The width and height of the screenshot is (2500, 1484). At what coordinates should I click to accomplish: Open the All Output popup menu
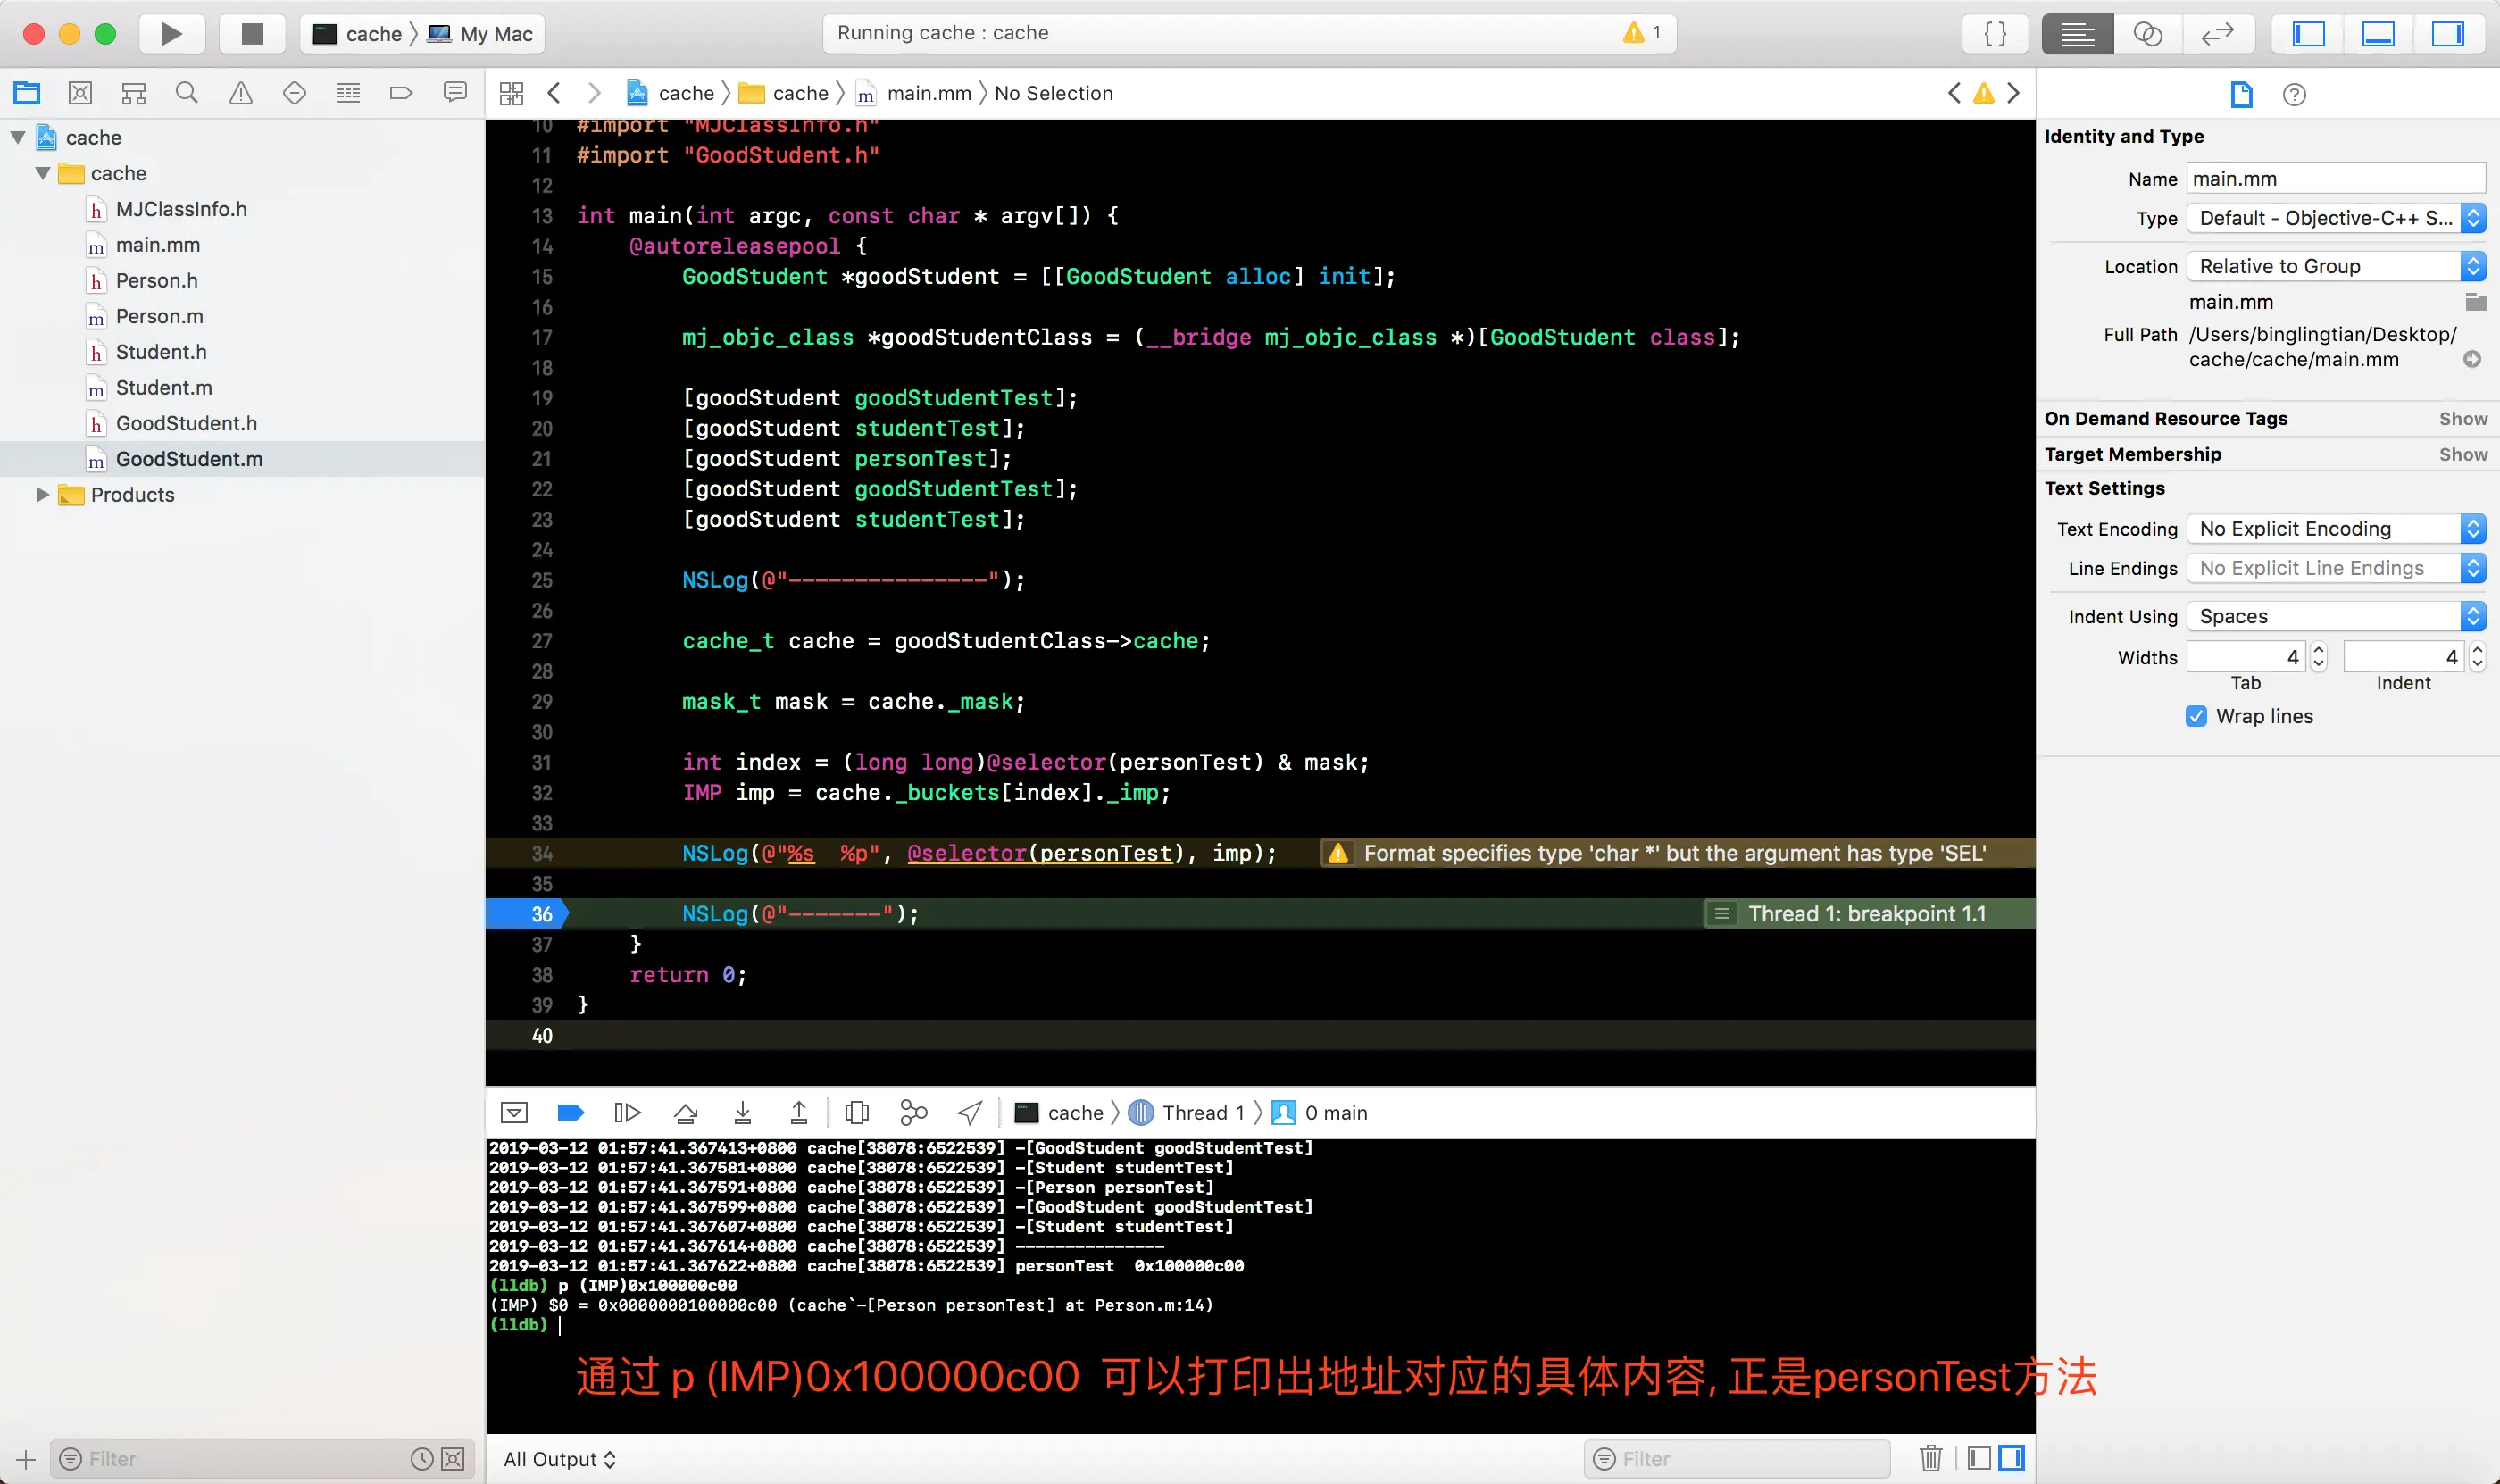(x=560, y=1458)
